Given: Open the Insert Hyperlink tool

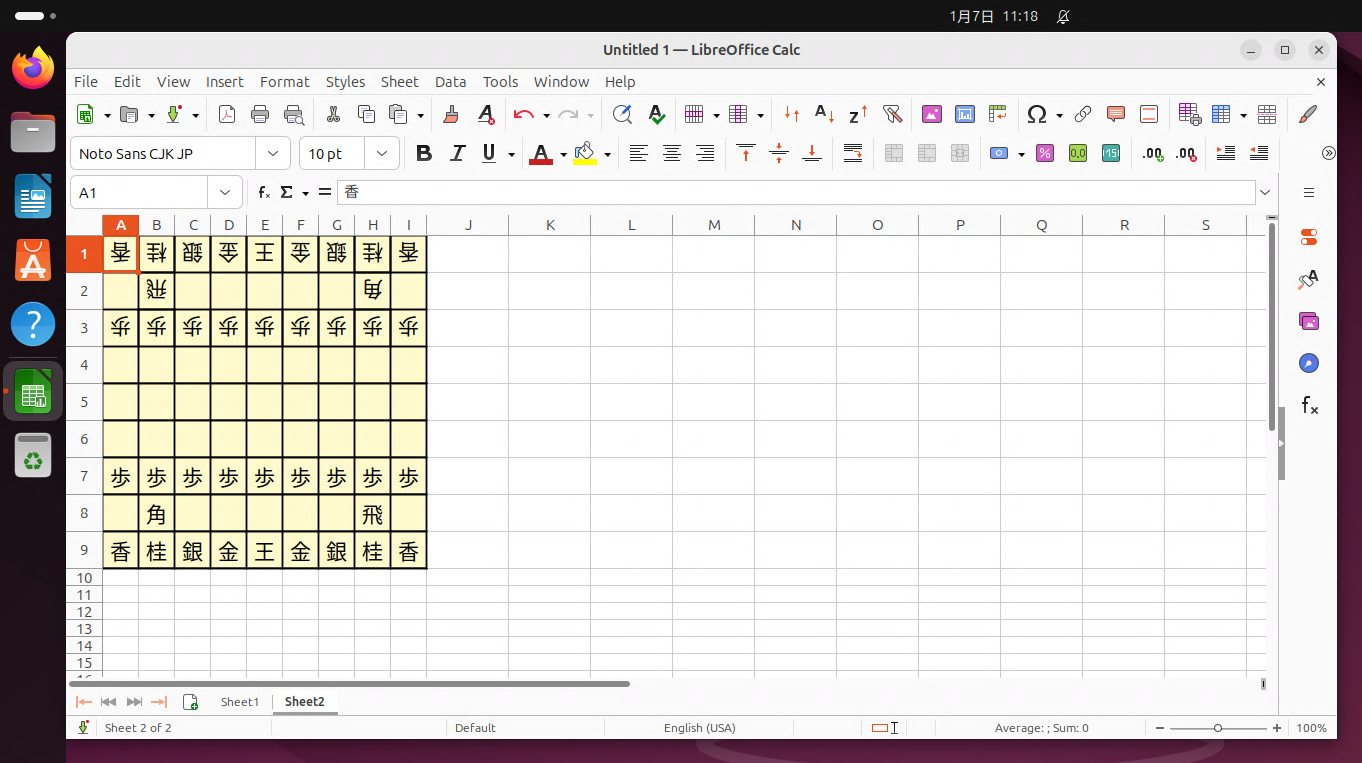Looking at the screenshot, I should (x=1083, y=114).
